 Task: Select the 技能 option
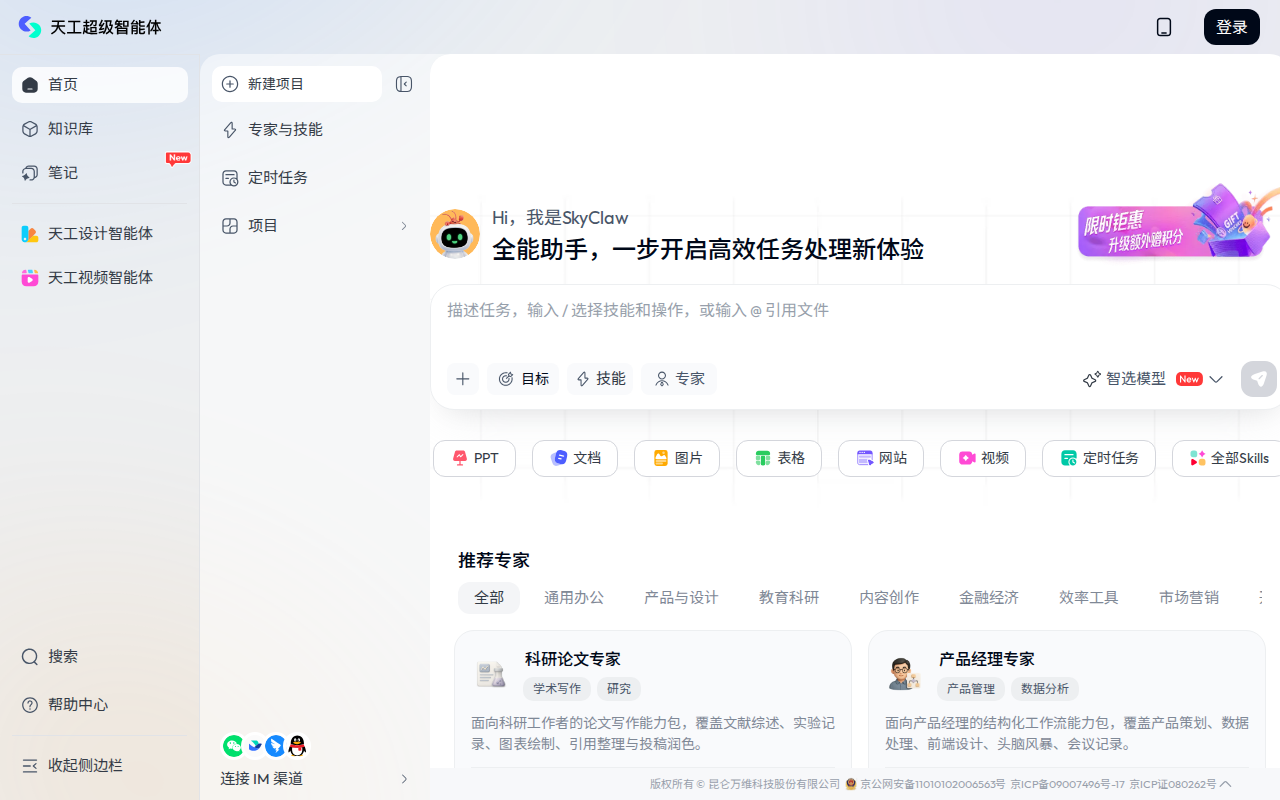(x=600, y=379)
